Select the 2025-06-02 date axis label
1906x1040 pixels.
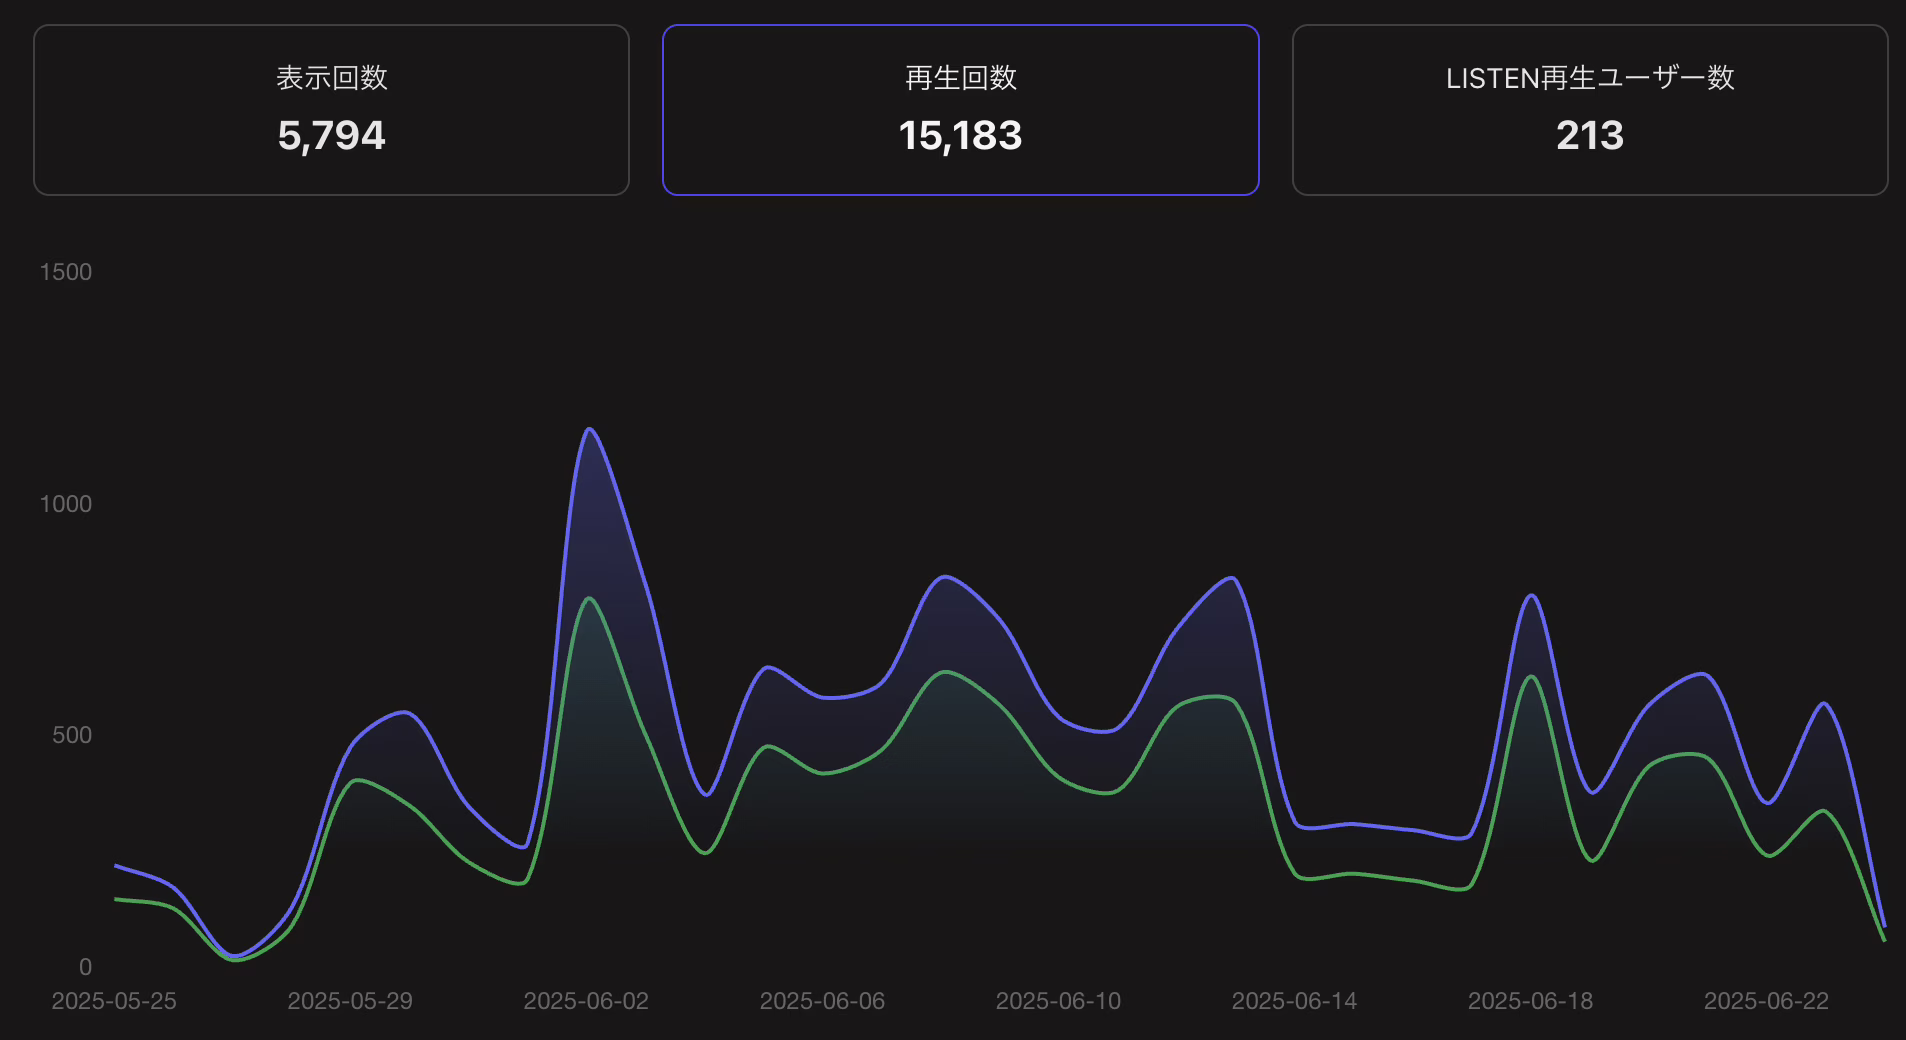pyautogui.click(x=586, y=1001)
